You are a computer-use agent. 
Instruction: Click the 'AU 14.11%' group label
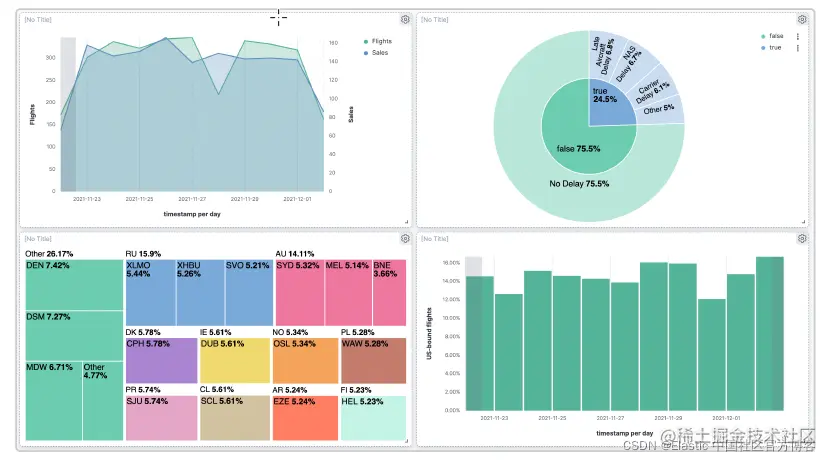click(295, 254)
